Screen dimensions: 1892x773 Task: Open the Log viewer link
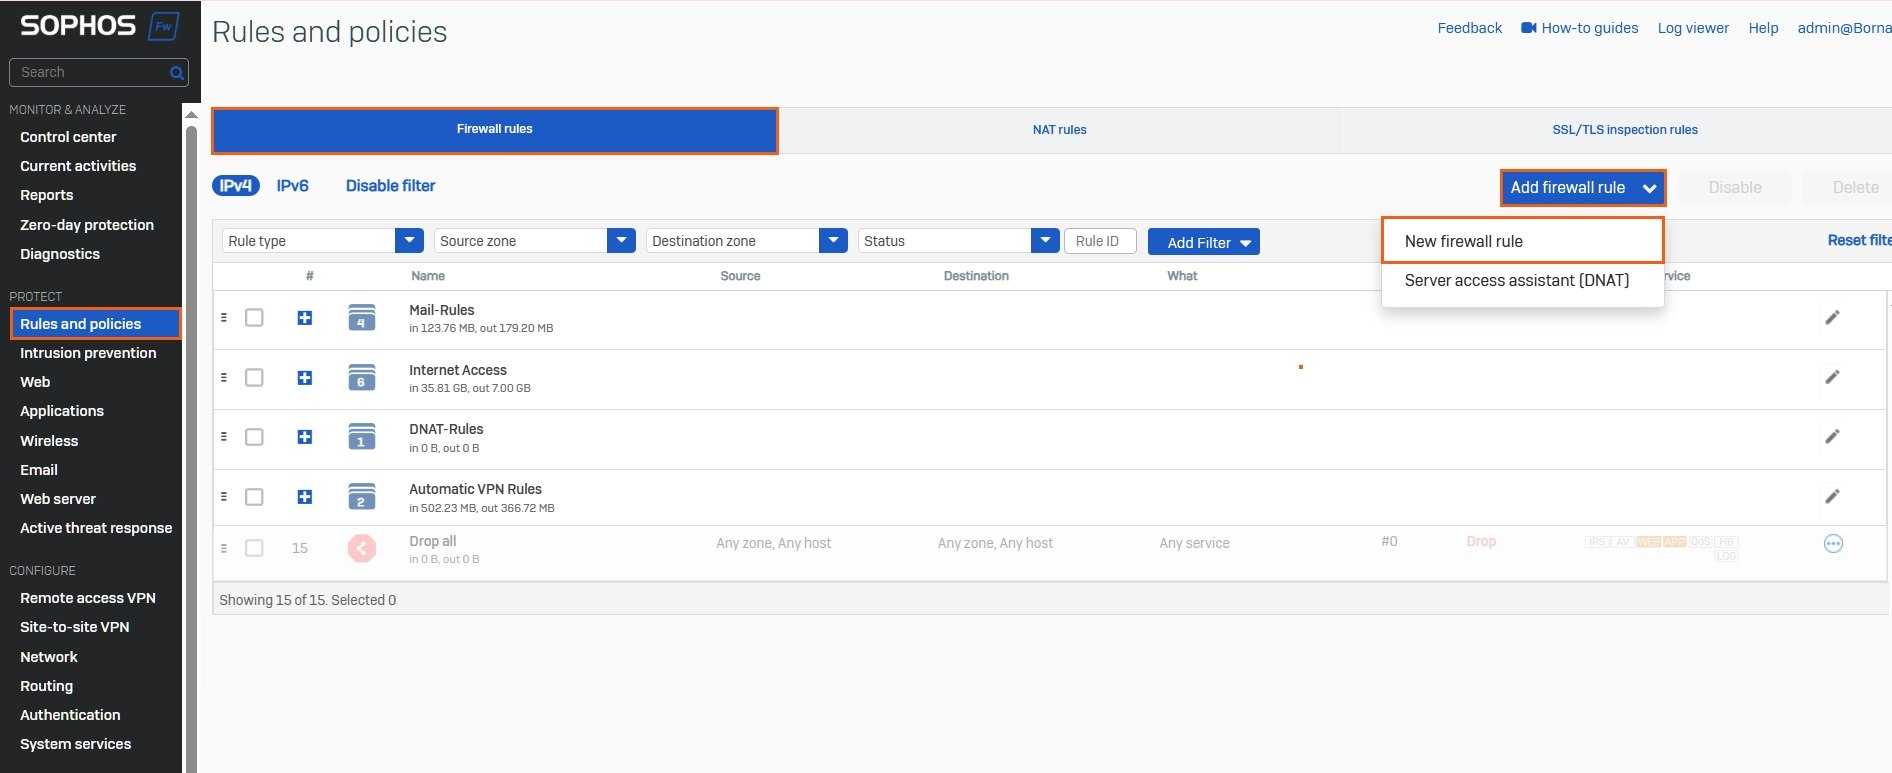1692,28
